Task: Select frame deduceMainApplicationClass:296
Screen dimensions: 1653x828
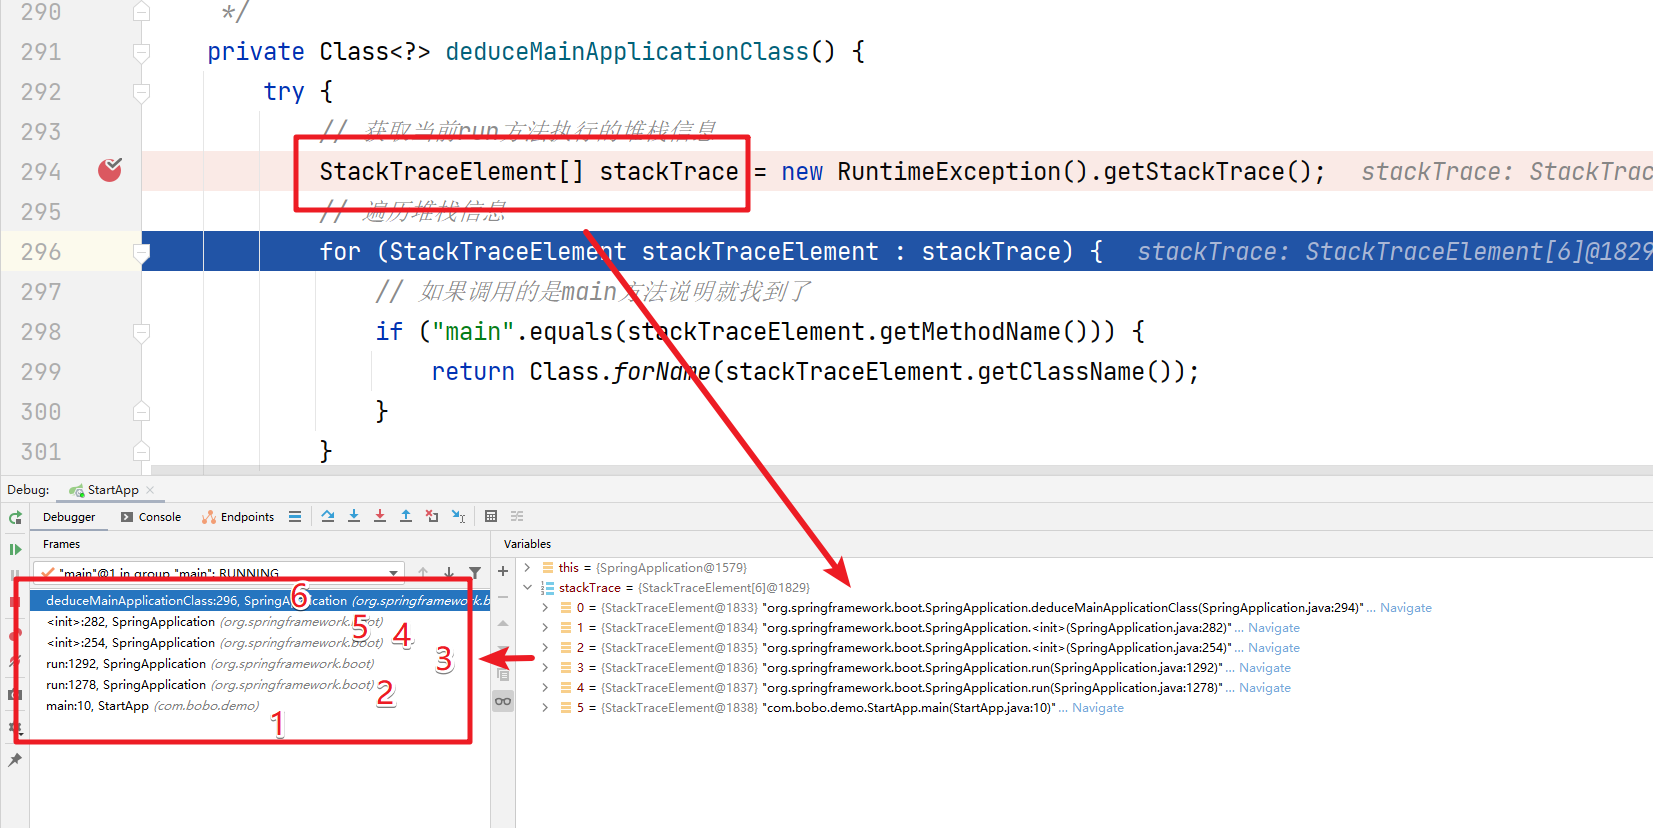Action: point(260,600)
